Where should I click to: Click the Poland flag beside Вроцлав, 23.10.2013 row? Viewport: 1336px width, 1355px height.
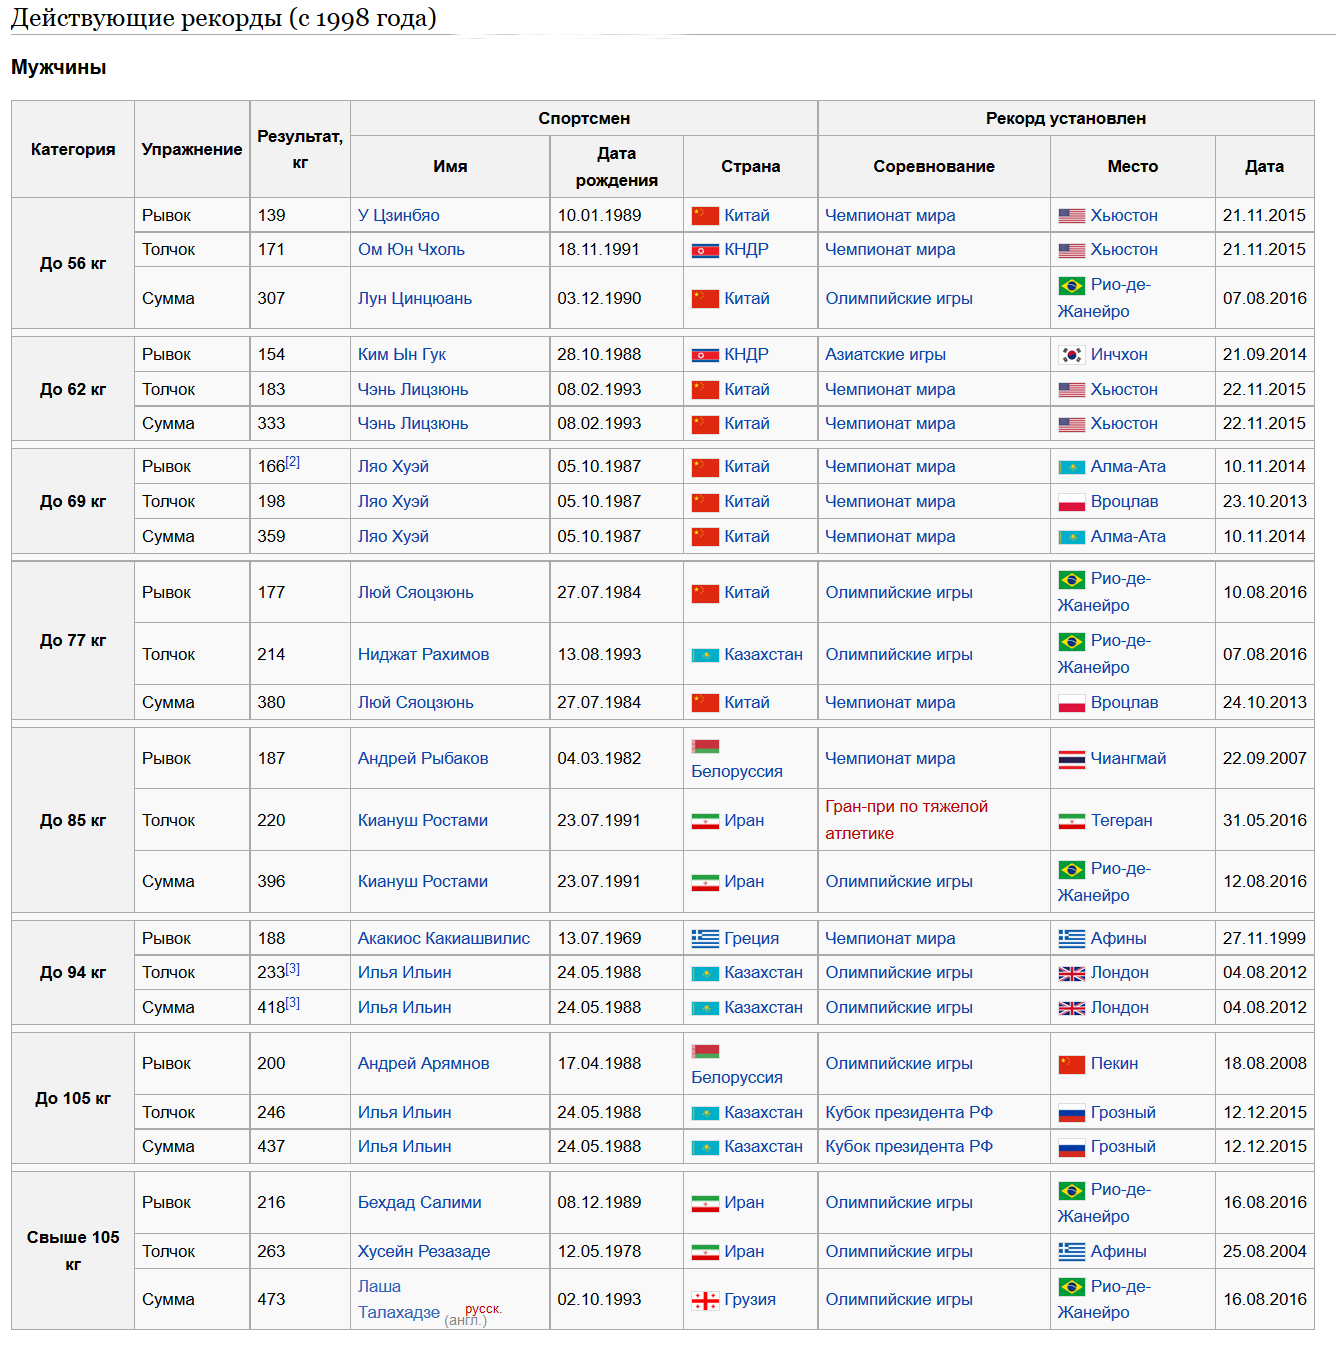click(x=1071, y=502)
